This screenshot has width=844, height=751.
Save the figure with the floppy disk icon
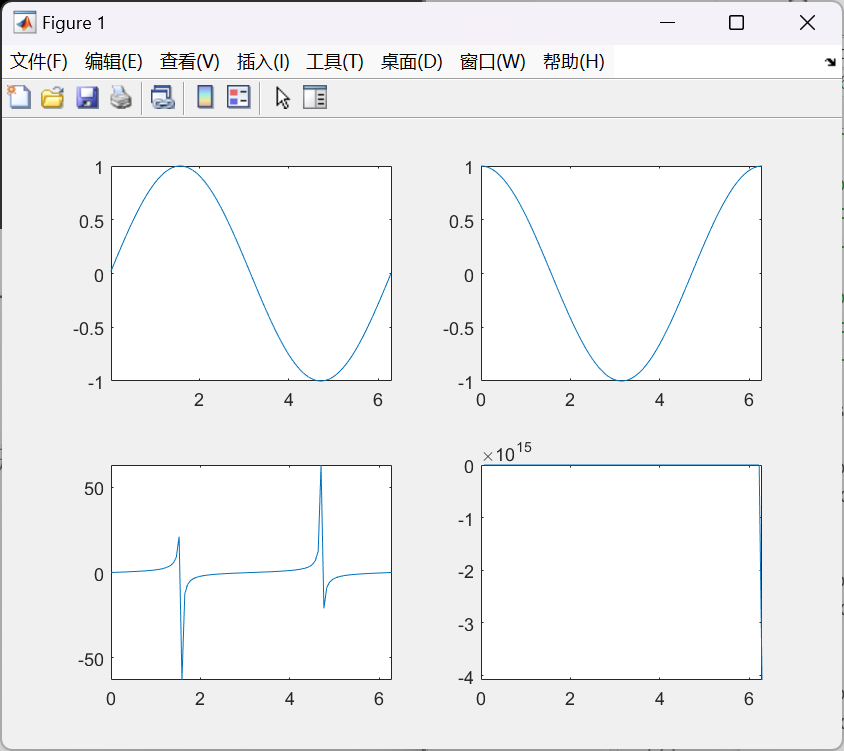87,97
